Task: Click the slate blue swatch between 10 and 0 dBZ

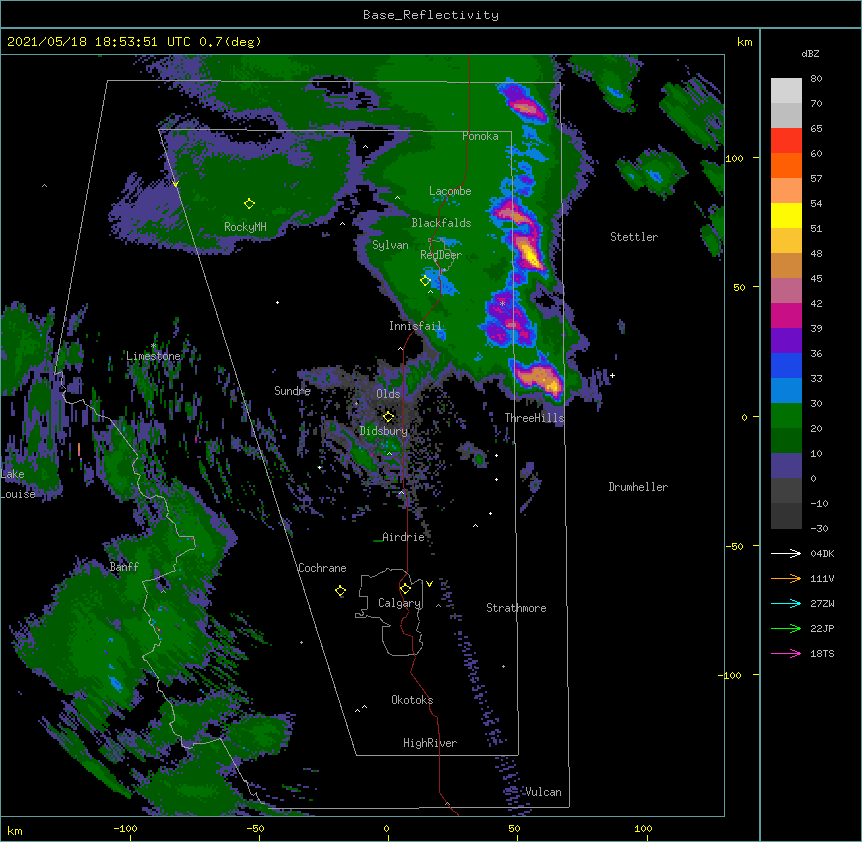Action: click(786, 466)
